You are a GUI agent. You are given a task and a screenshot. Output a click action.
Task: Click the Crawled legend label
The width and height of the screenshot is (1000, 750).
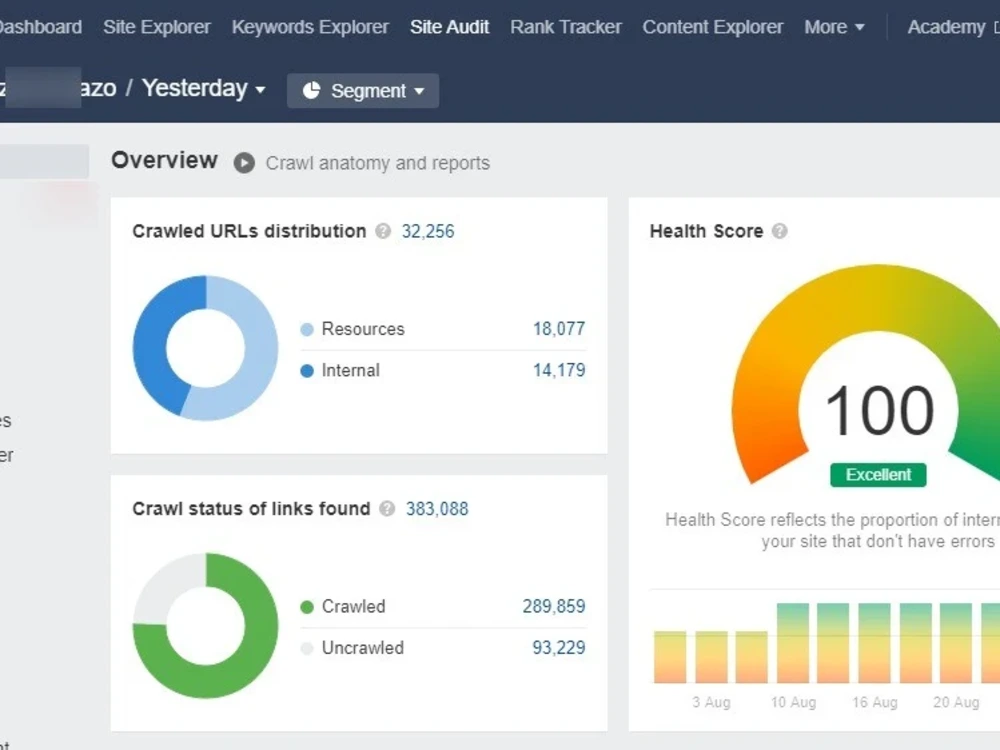coord(353,607)
